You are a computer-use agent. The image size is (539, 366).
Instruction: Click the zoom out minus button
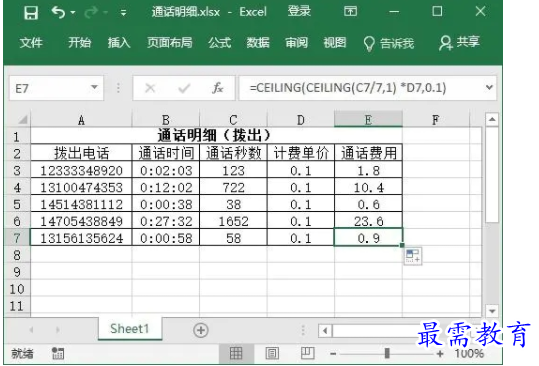333,353
